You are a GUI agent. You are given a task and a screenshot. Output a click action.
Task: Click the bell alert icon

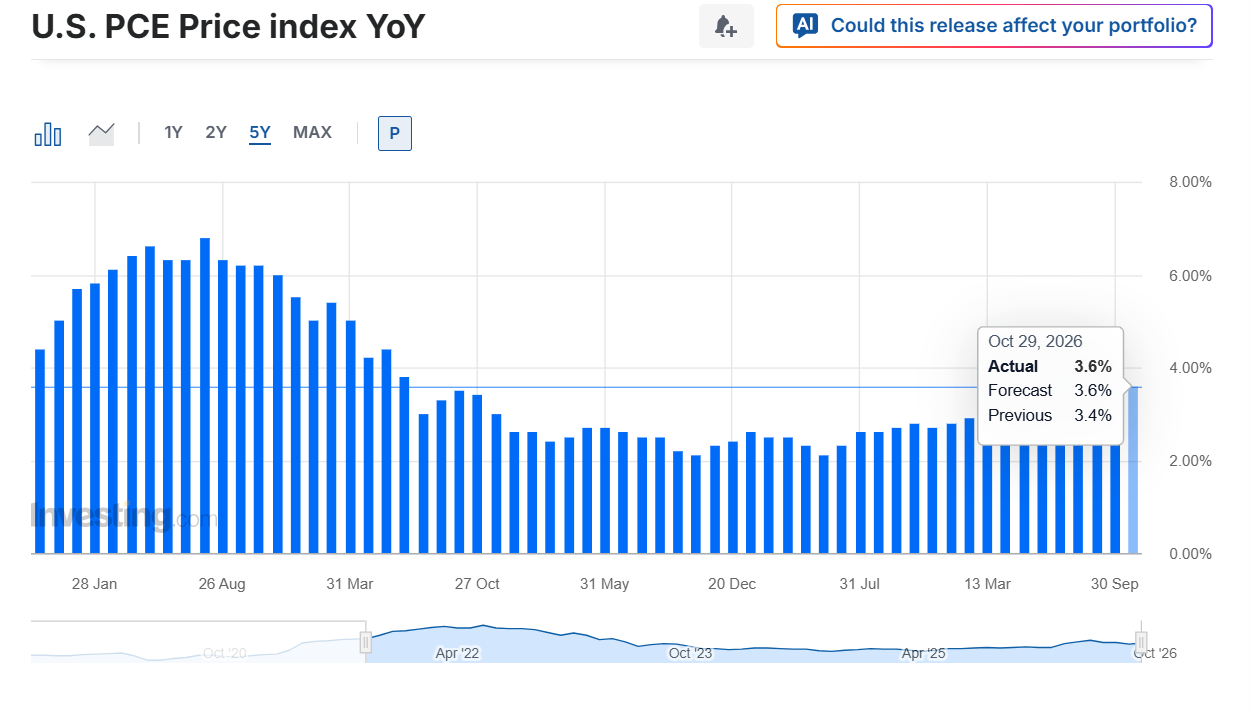726,26
